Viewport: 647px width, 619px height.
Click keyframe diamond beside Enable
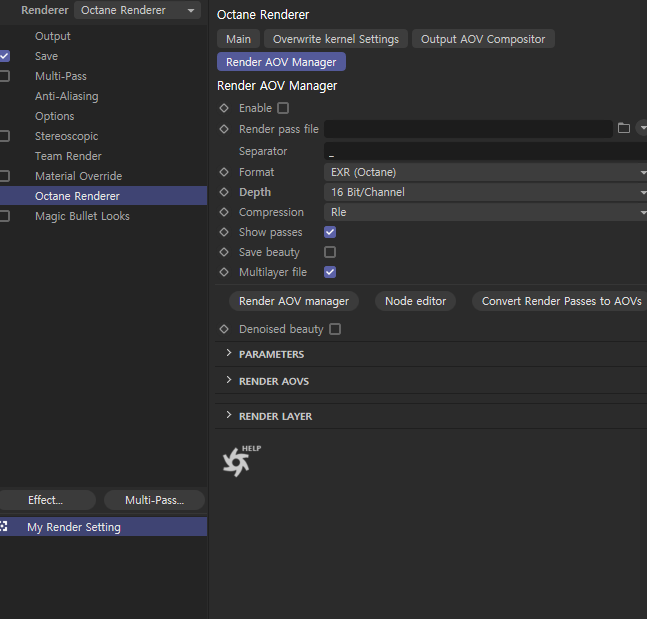[224, 108]
